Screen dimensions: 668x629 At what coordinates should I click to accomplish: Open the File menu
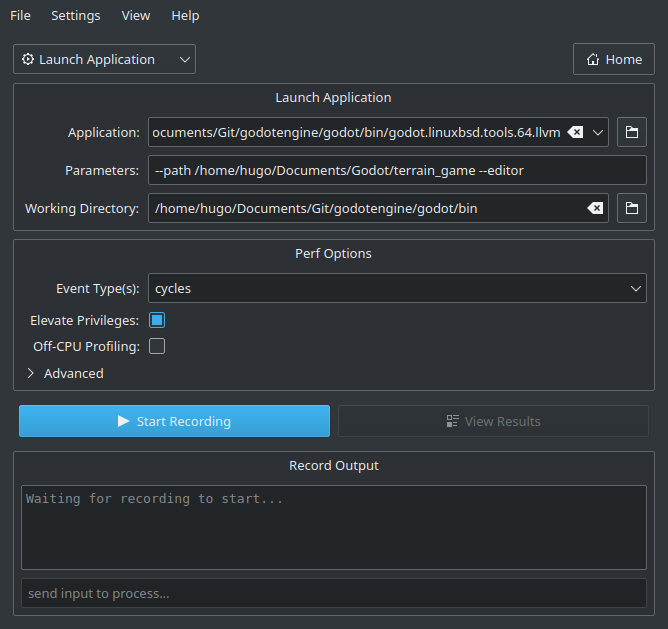pos(20,15)
